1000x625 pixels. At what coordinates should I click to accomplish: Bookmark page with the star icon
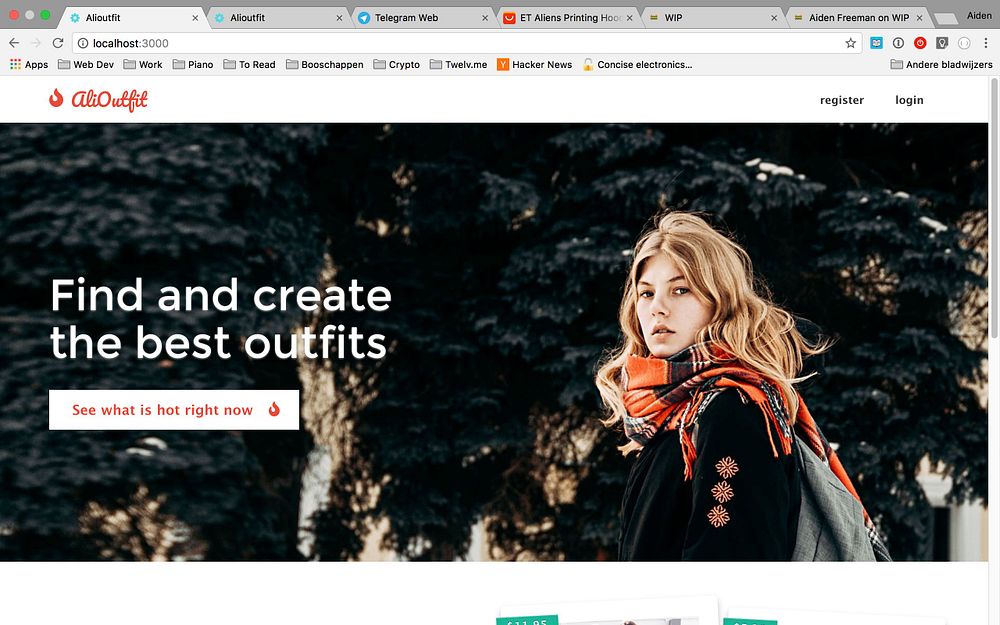[850, 43]
